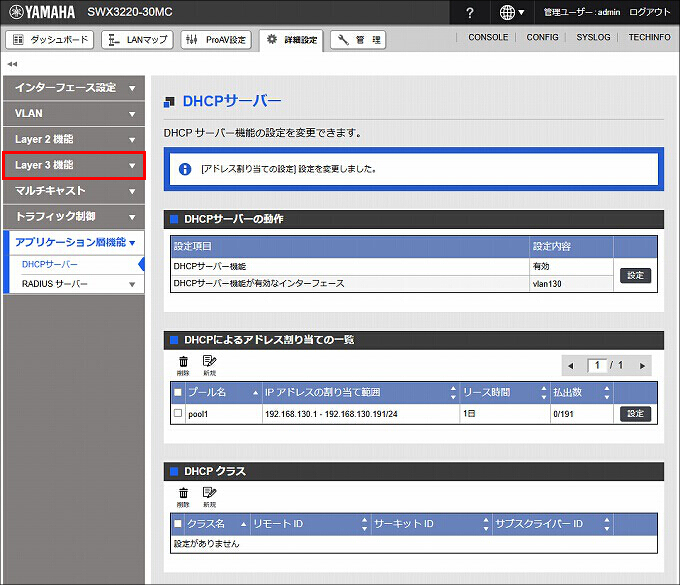Collapse sidebar with double-arrow icon
Image resolution: width=680 pixels, height=585 pixels.
click(12, 64)
